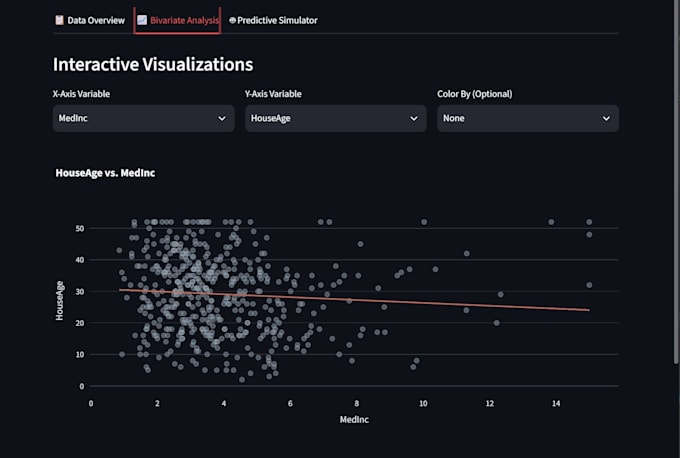The width and height of the screenshot is (680, 458).
Task: Click the Interactive Visualizations heading
Action: pyautogui.click(x=153, y=65)
